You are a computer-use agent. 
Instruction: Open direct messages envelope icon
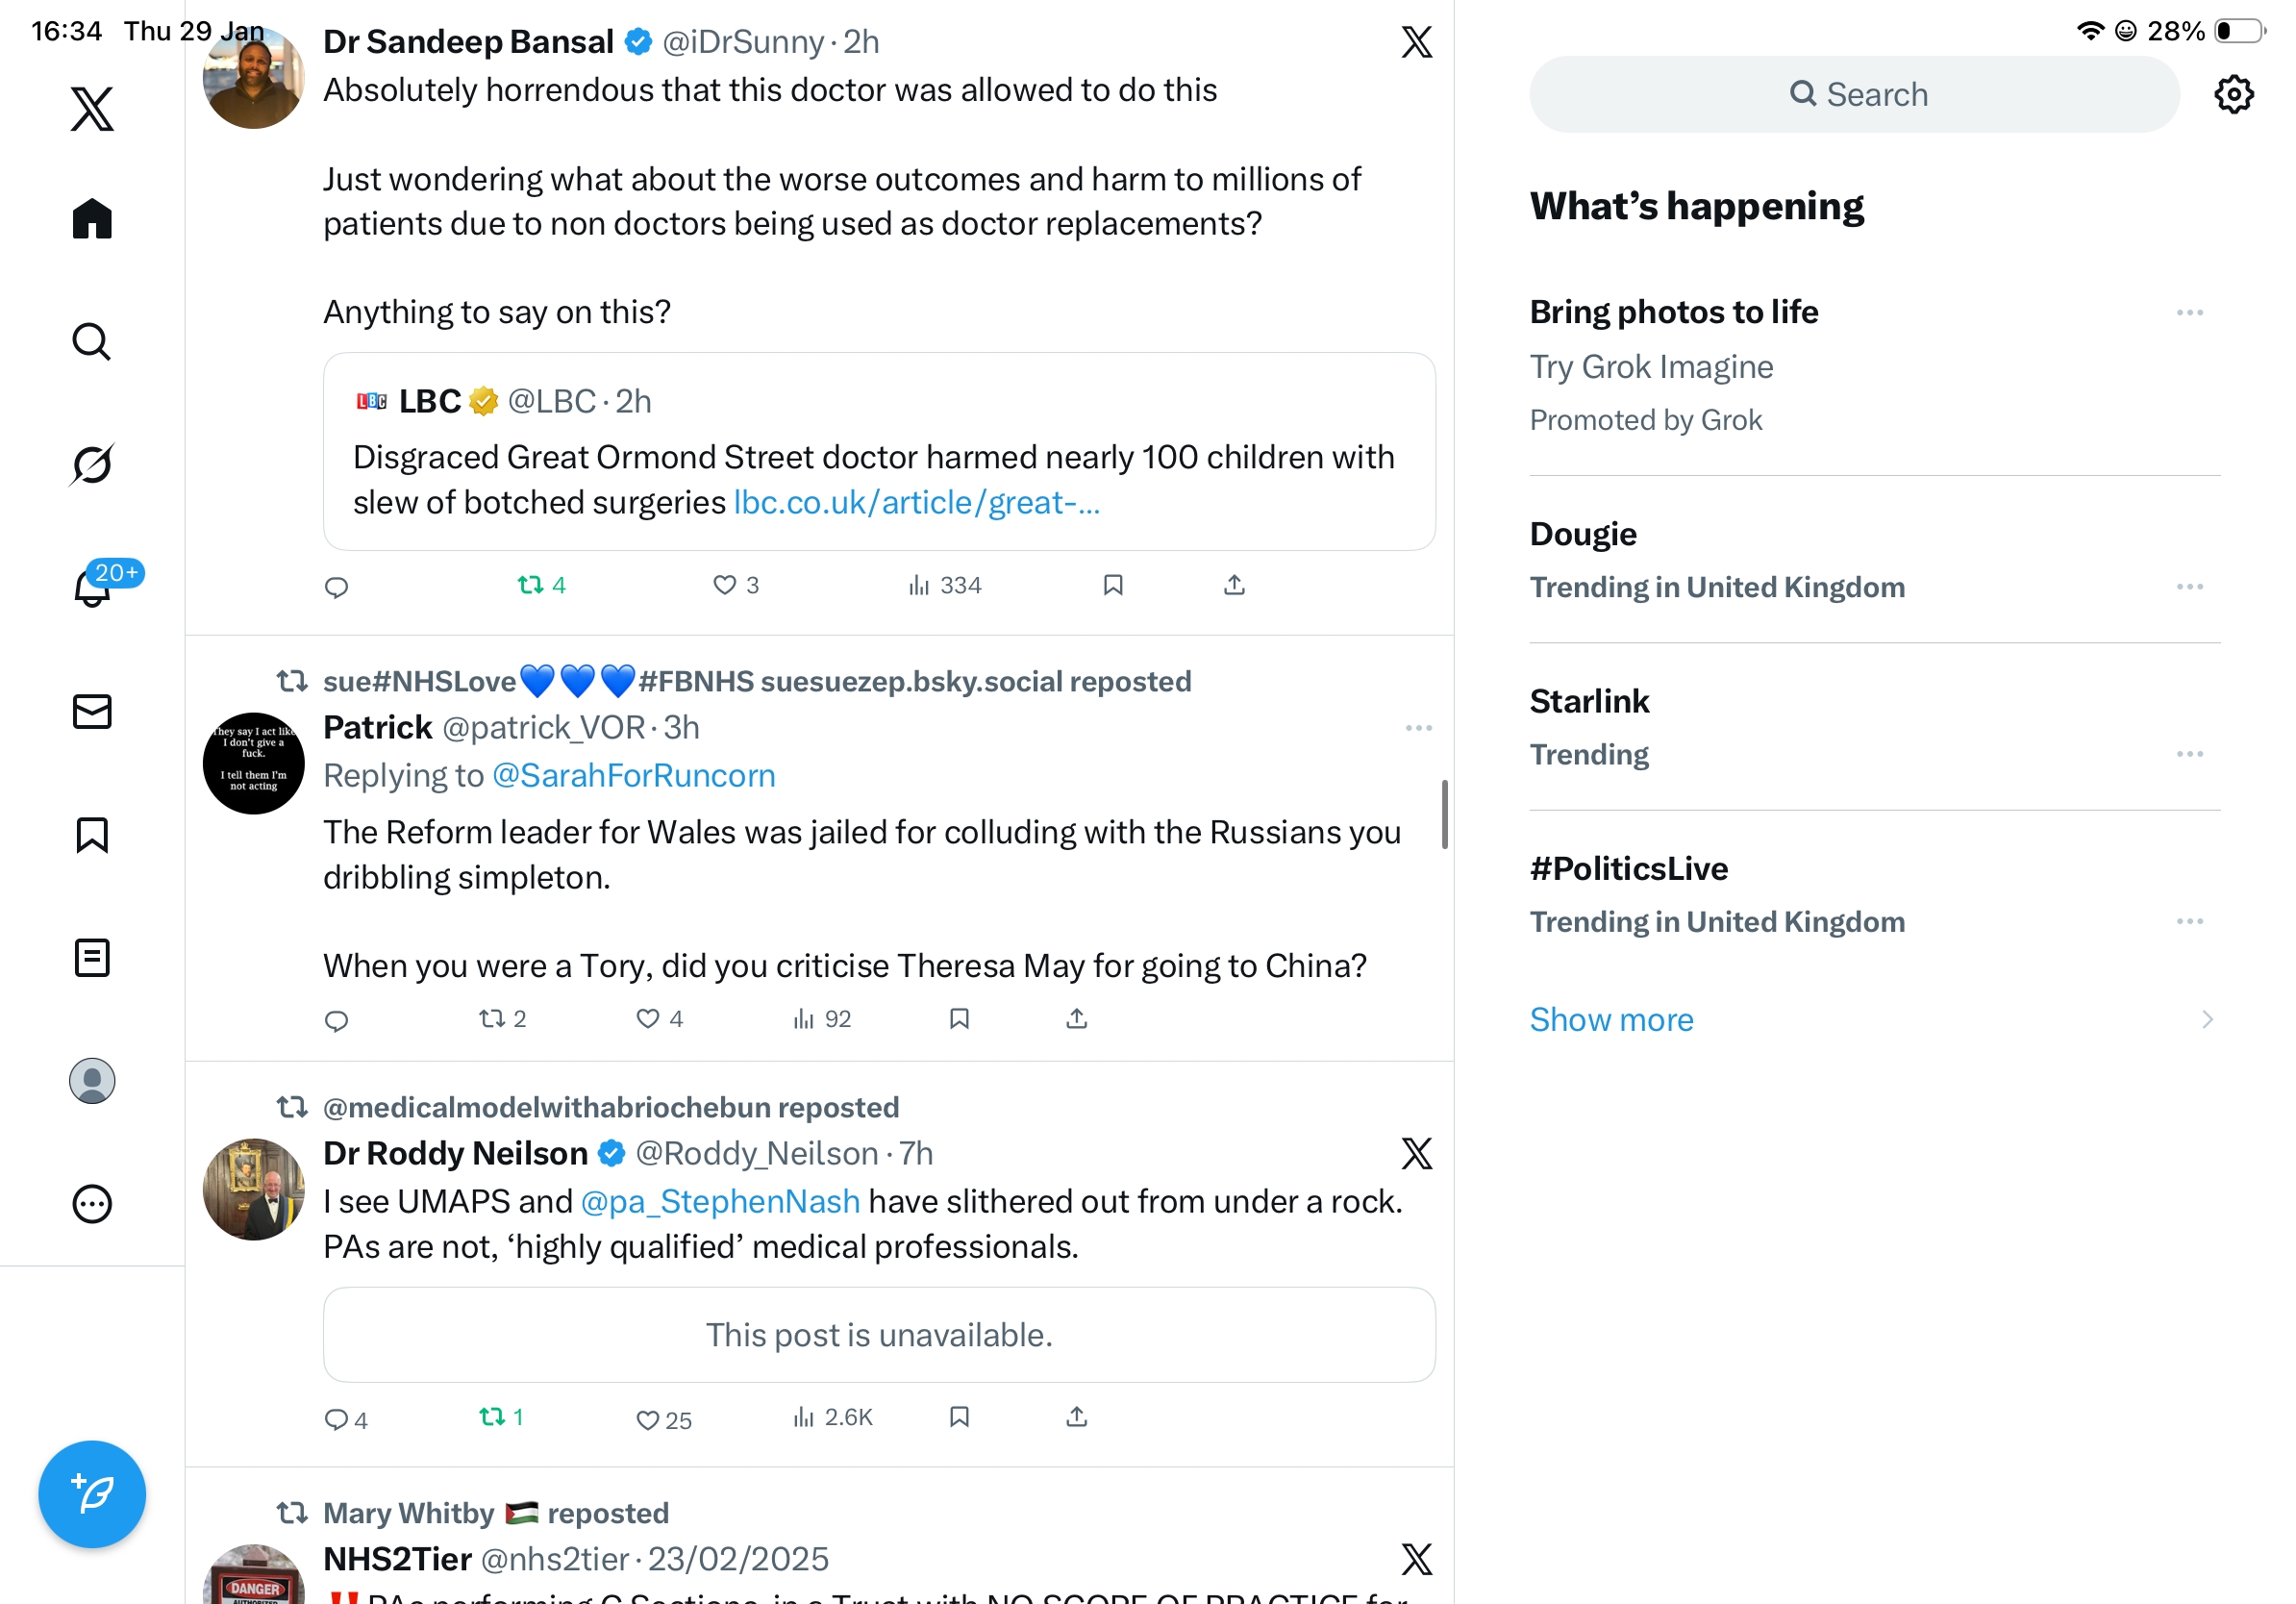click(x=92, y=711)
